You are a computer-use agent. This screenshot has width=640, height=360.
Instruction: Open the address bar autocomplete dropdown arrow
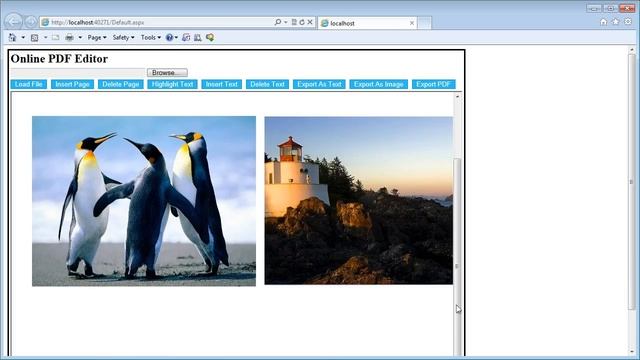(x=286, y=22)
